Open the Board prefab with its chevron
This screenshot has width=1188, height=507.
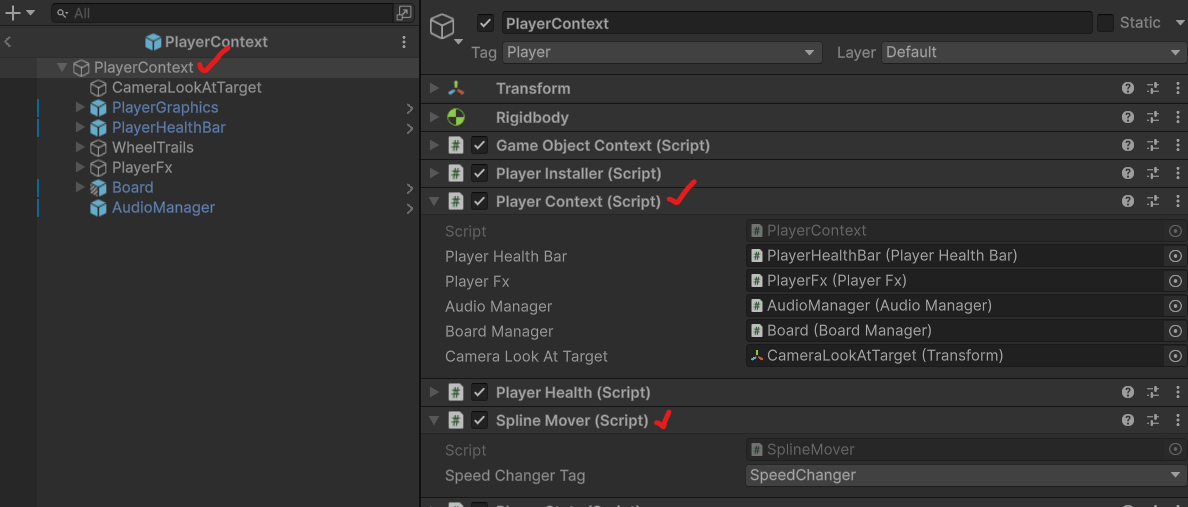pos(410,188)
